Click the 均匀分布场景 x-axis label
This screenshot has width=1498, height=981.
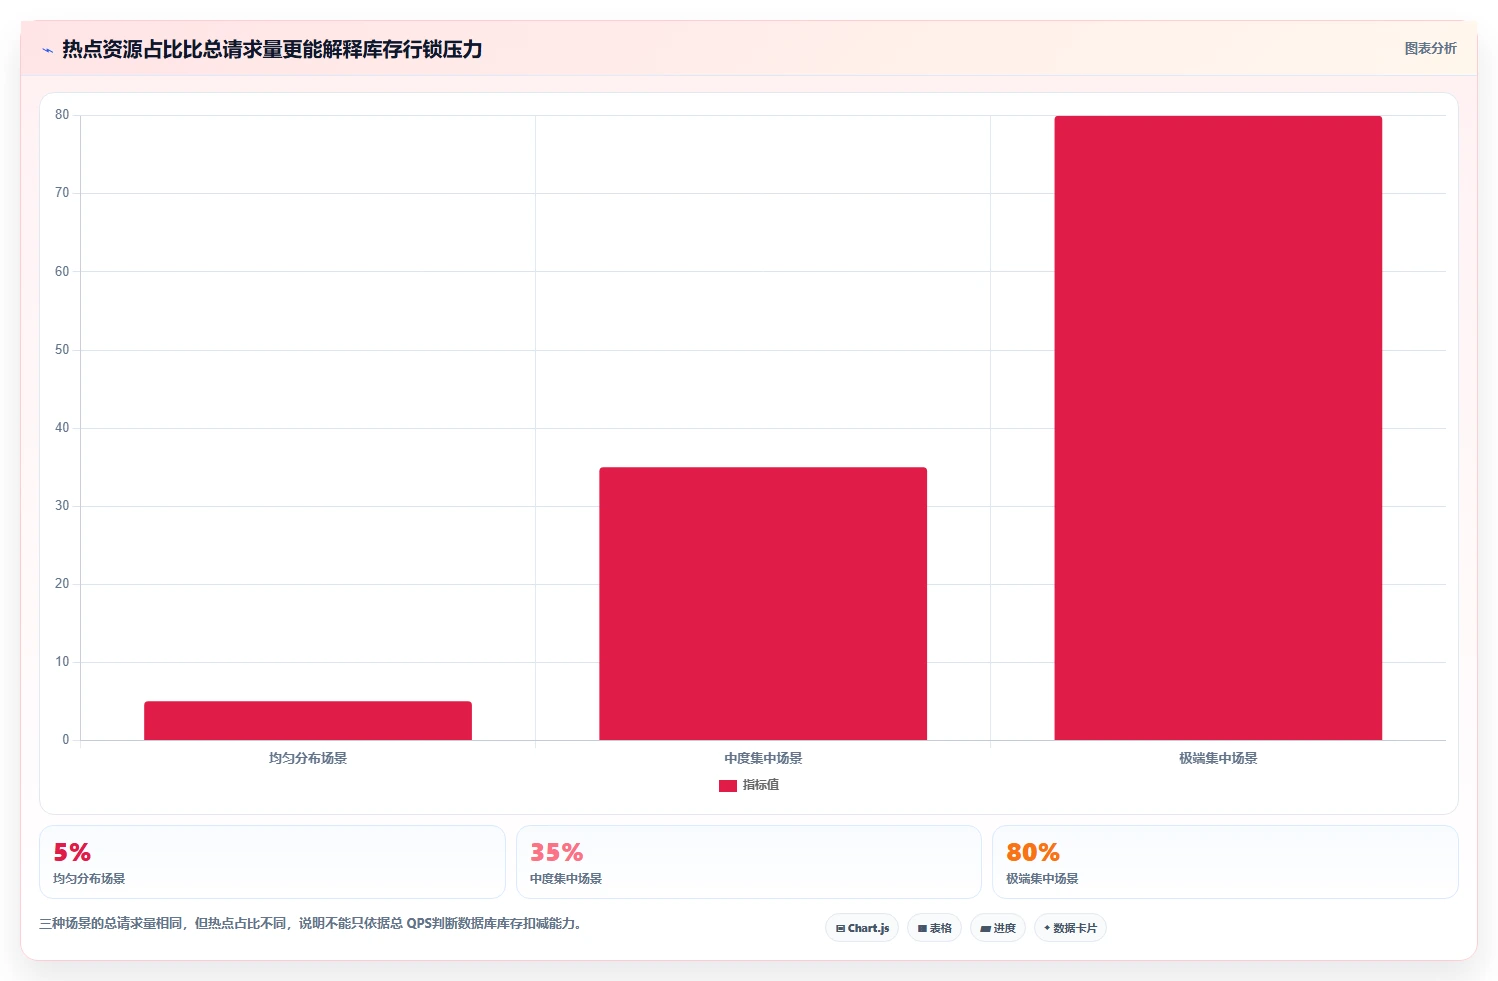click(x=308, y=758)
